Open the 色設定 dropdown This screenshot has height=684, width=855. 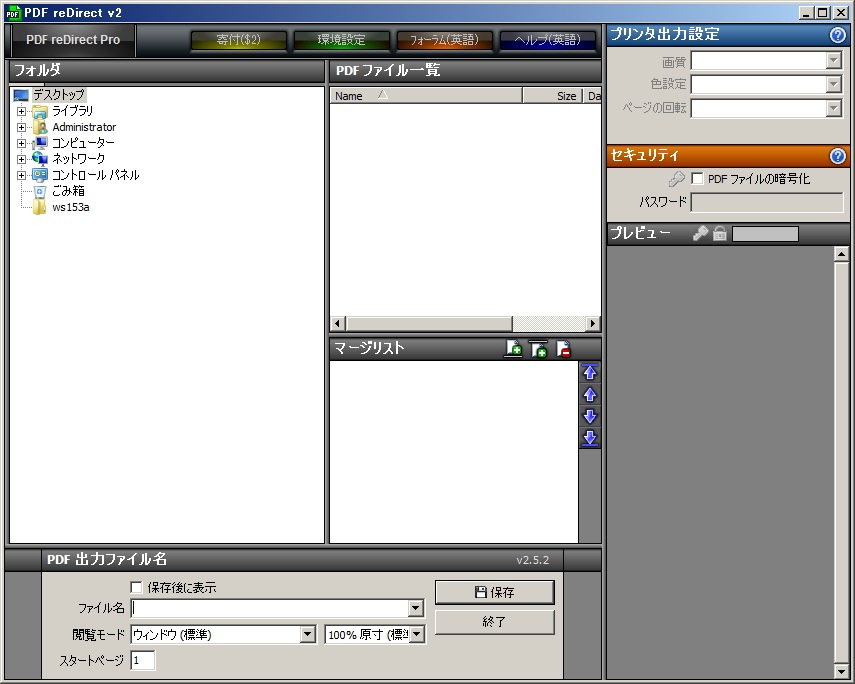(833, 84)
